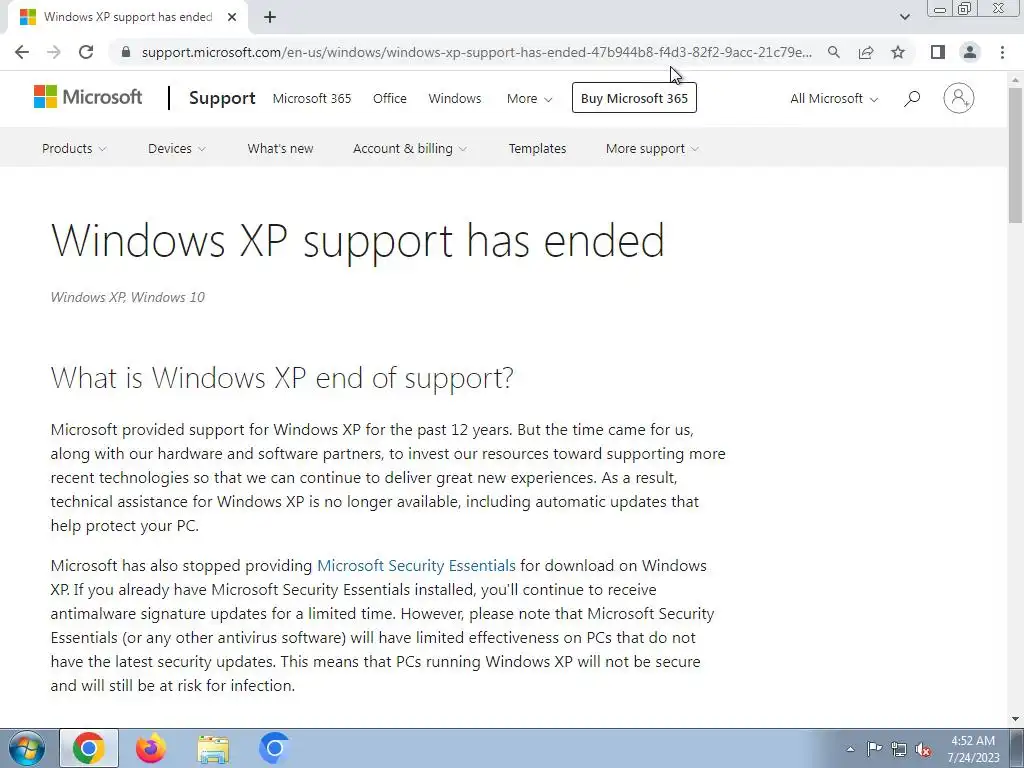This screenshot has height=768, width=1024.
Task: Open the side panel icon in Chrome toolbar
Action: [x=938, y=52]
